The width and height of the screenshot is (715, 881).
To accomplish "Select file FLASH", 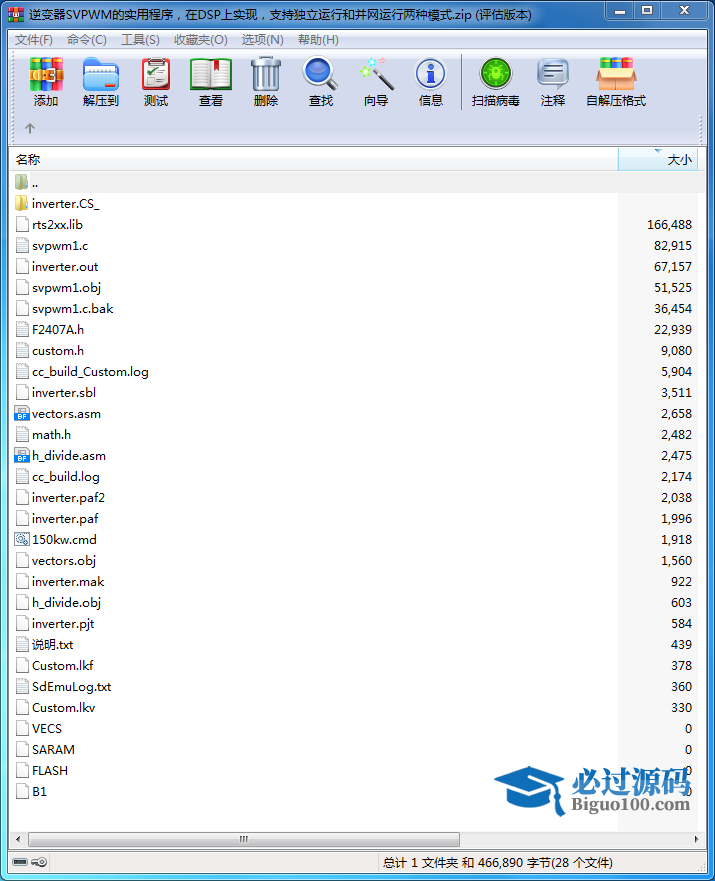I will 50,770.
